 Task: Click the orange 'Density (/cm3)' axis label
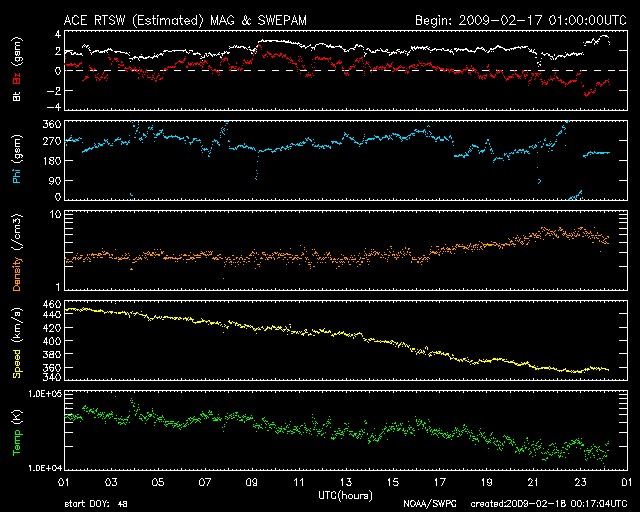point(17,252)
